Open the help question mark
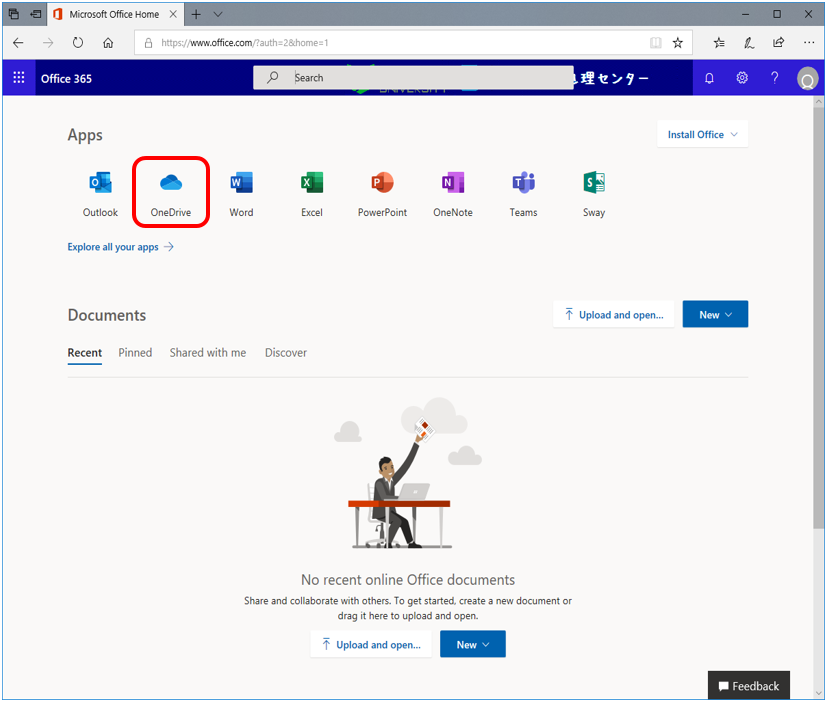The height and width of the screenshot is (702, 827). [x=774, y=78]
